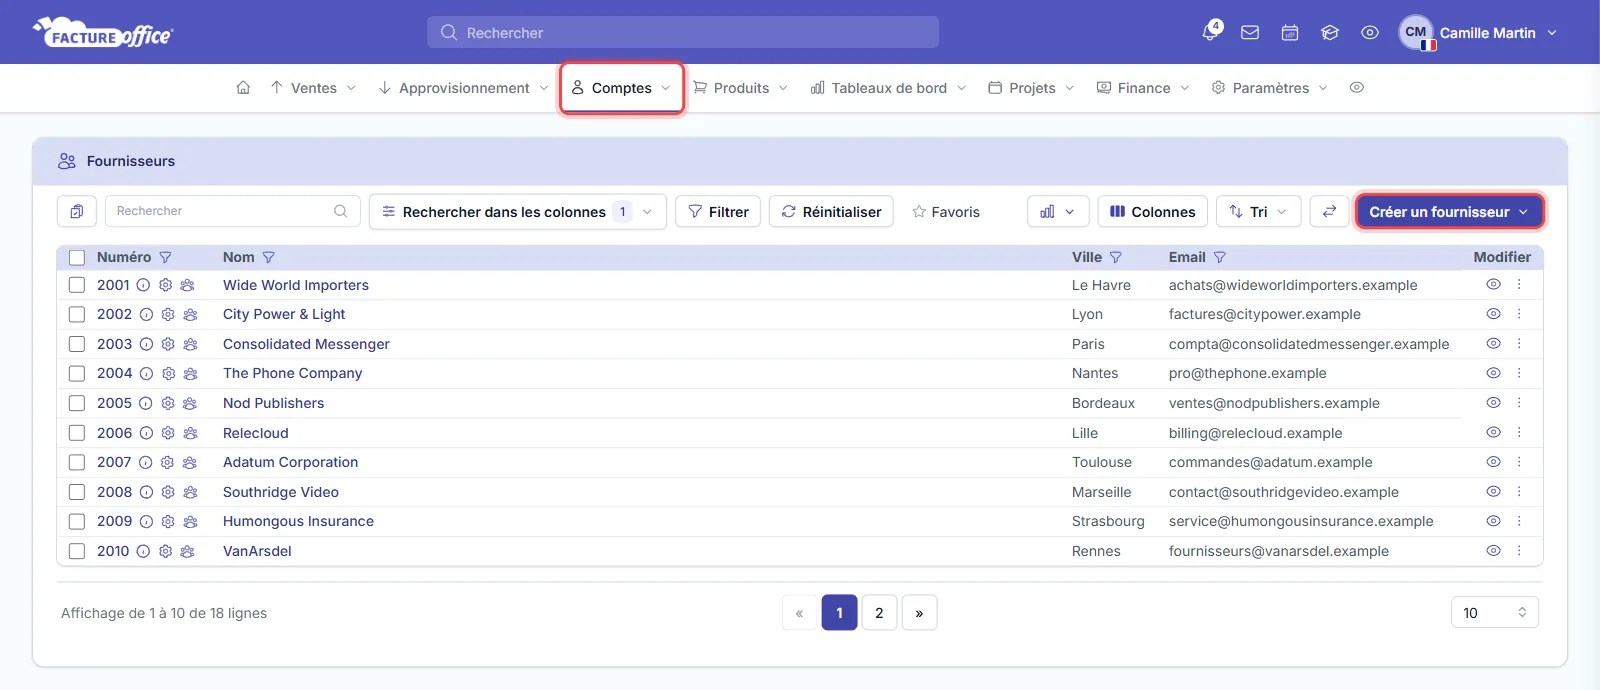Click the eye icon in top header
This screenshot has height=690, width=1600.
[x=1370, y=33]
